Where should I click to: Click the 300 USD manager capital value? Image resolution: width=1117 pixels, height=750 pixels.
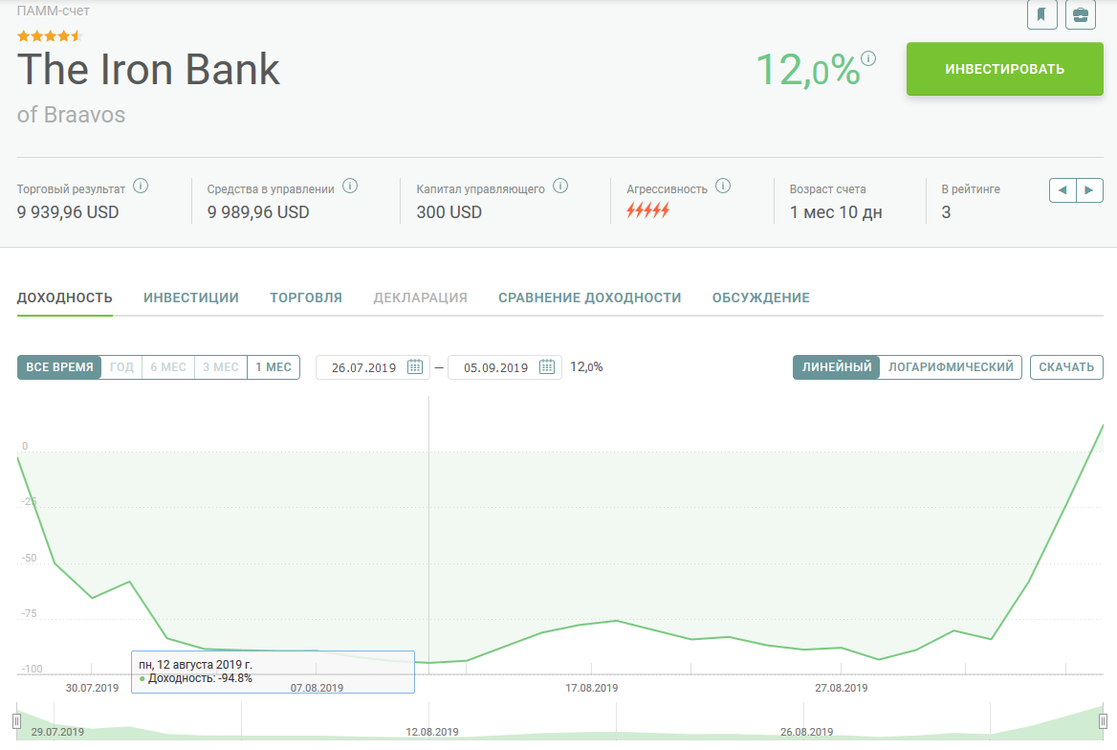449,212
